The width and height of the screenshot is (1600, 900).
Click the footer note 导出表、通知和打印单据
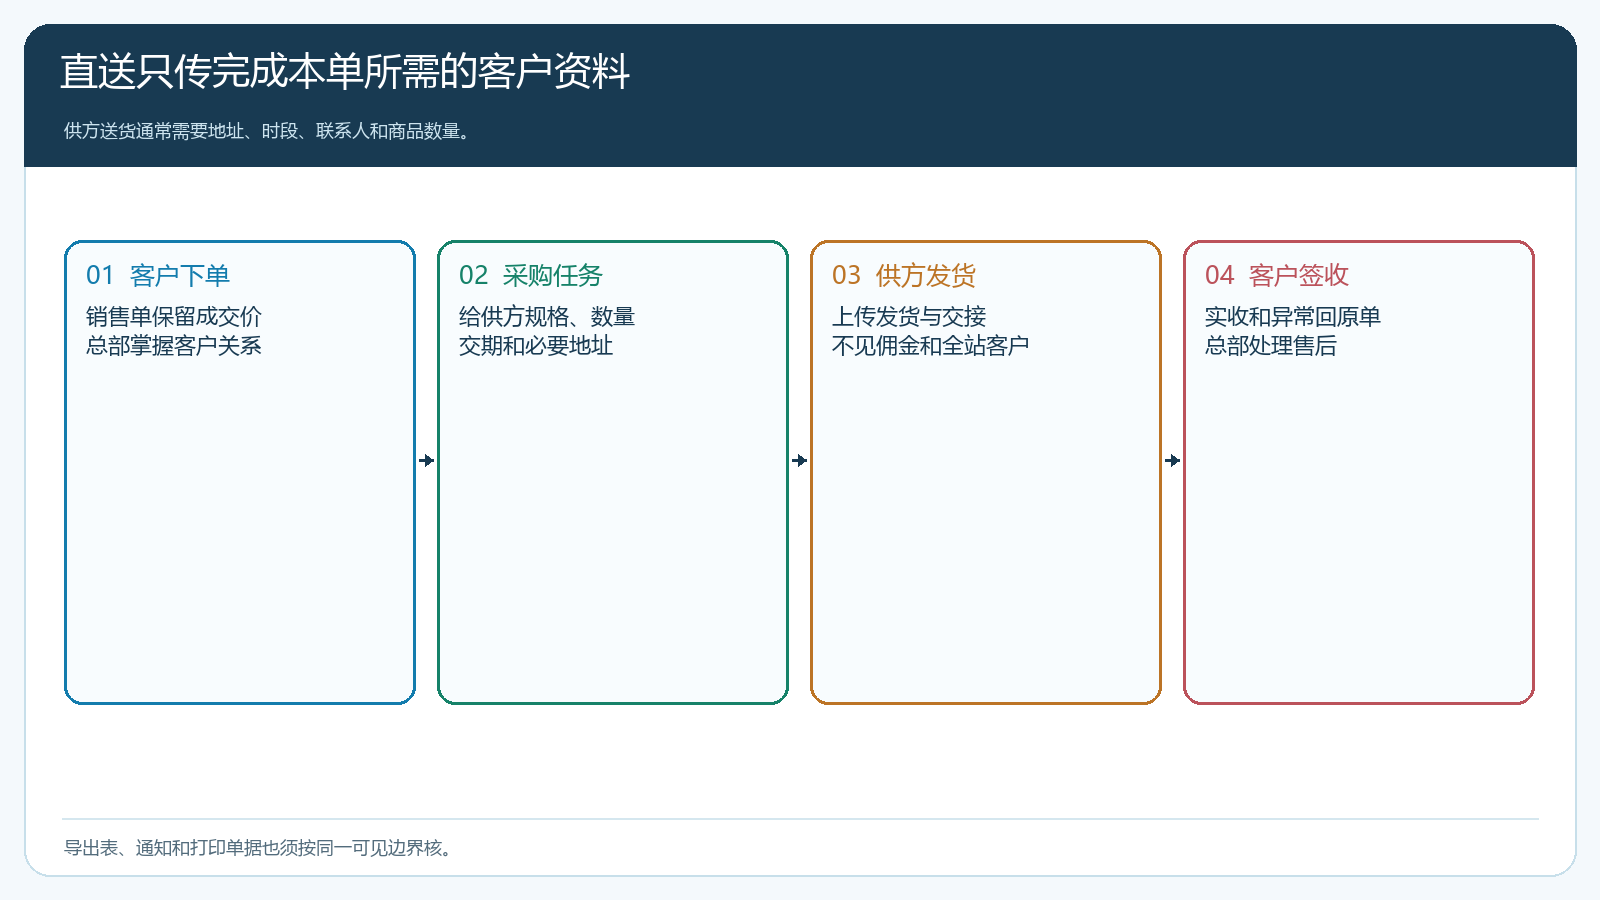click(259, 848)
